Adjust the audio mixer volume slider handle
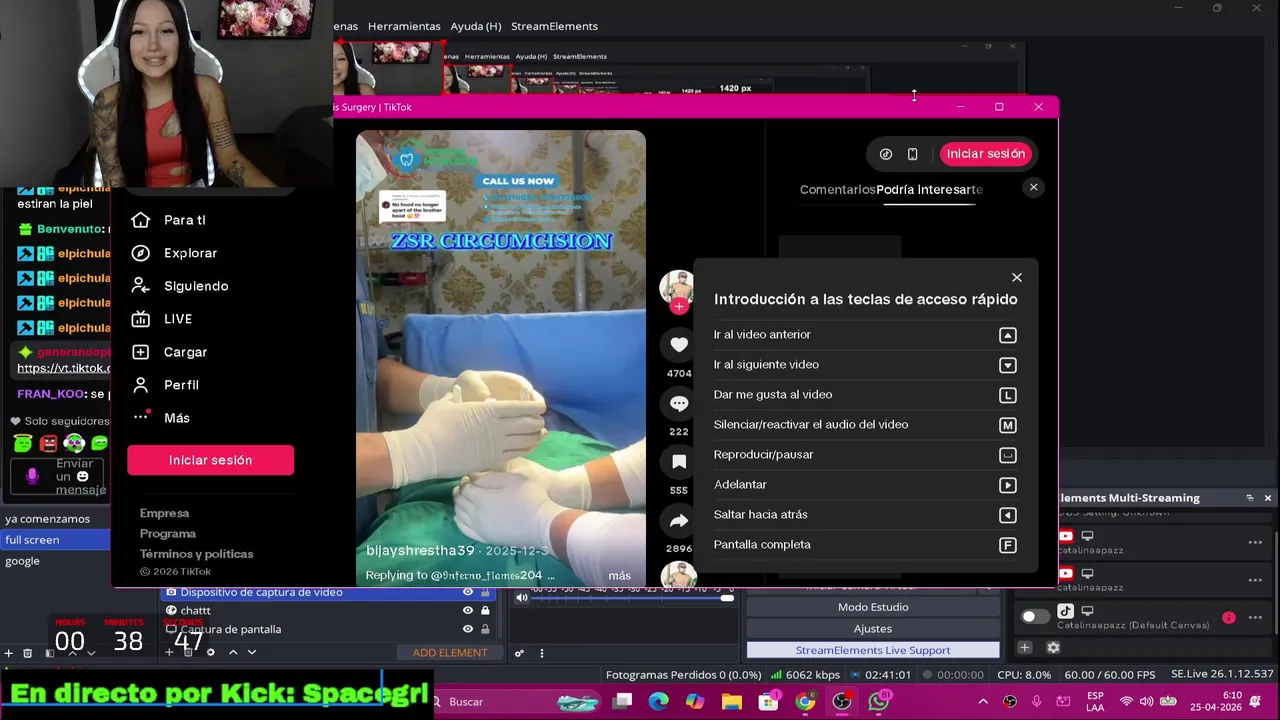 coord(727,598)
